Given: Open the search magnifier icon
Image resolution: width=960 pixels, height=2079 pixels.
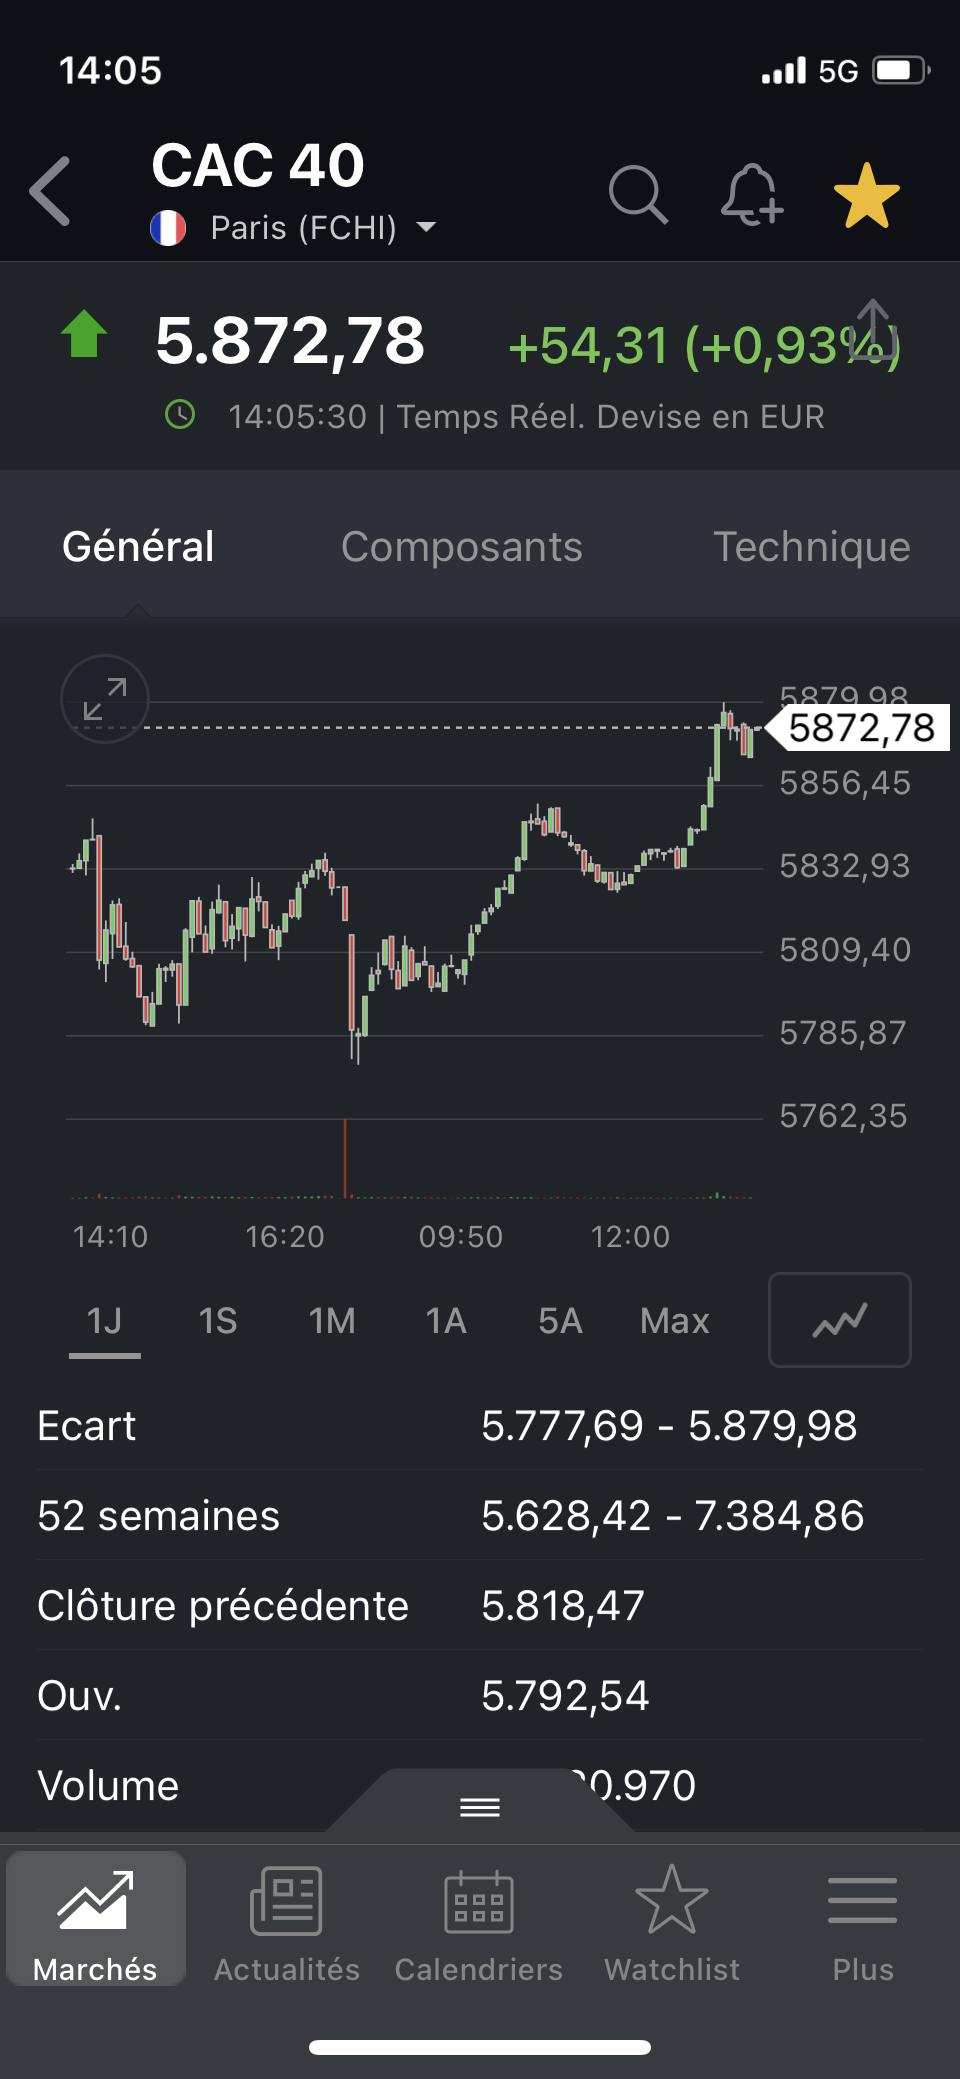Looking at the screenshot, I should 638,194.
